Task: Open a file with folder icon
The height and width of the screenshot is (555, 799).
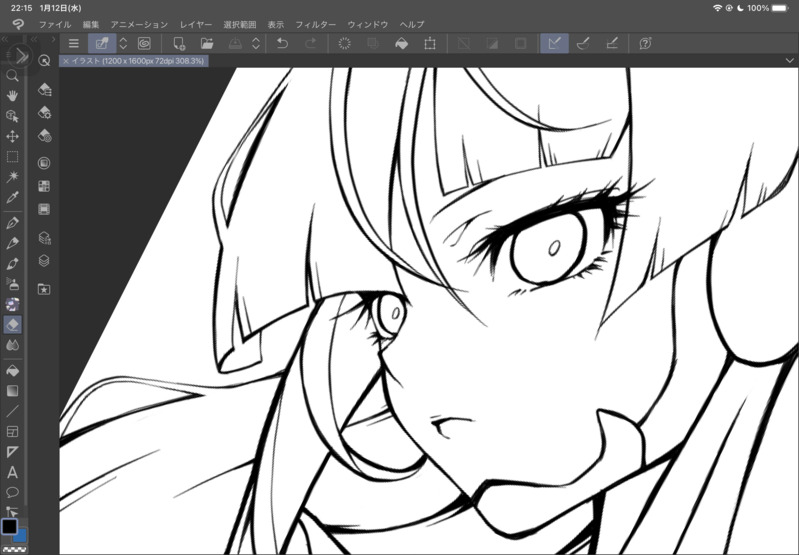Action: coord(206,43)
